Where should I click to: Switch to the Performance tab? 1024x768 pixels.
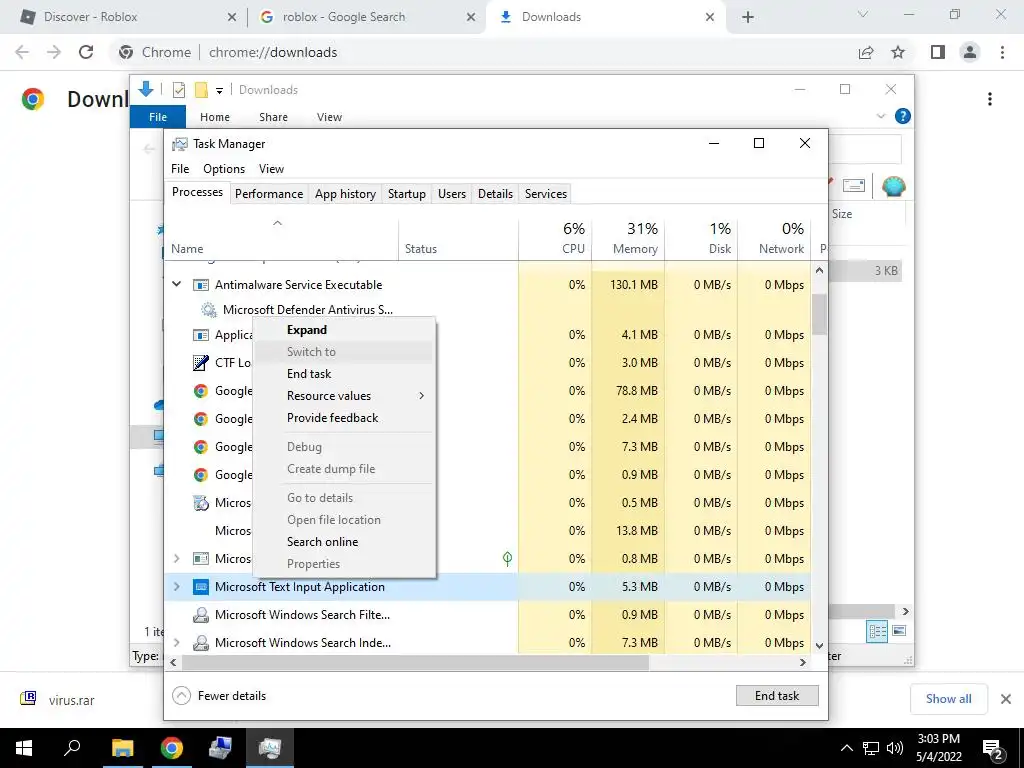pyautogui.click(x=269, y=194)
